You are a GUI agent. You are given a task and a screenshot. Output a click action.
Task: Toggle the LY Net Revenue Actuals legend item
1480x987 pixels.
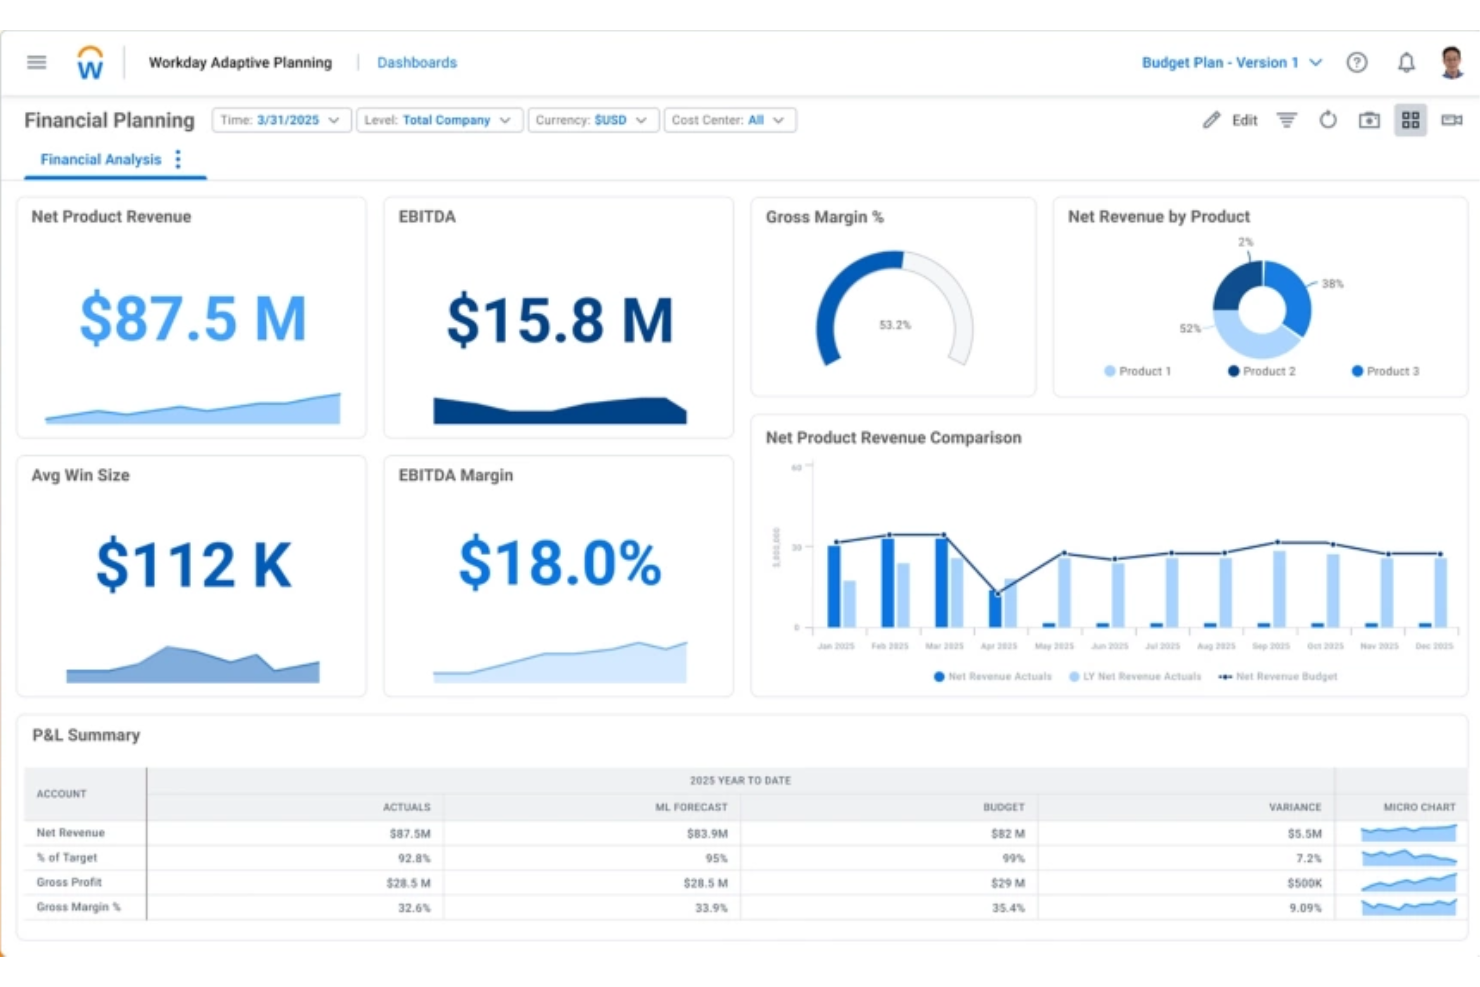(1135, 677)
